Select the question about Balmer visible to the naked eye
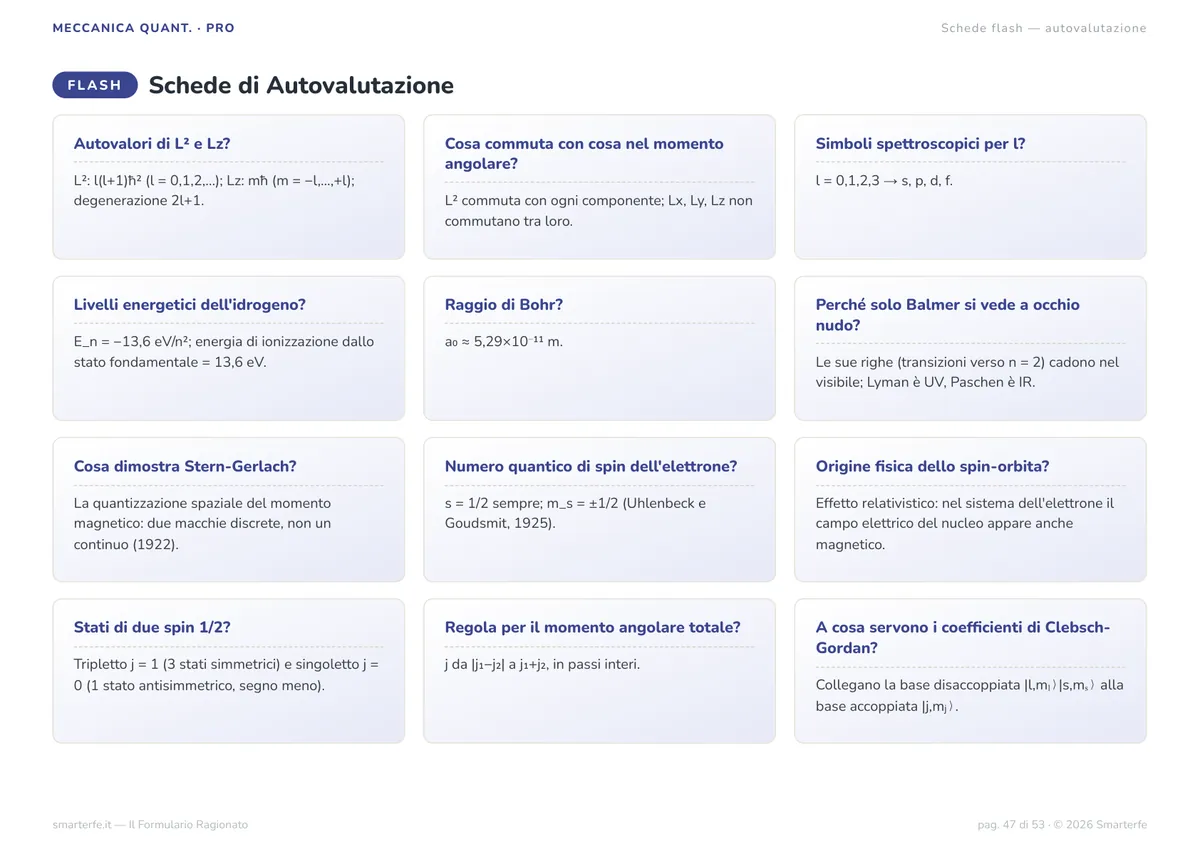The height and width of the screenshot is (849, 1200). tap(948, 315)
